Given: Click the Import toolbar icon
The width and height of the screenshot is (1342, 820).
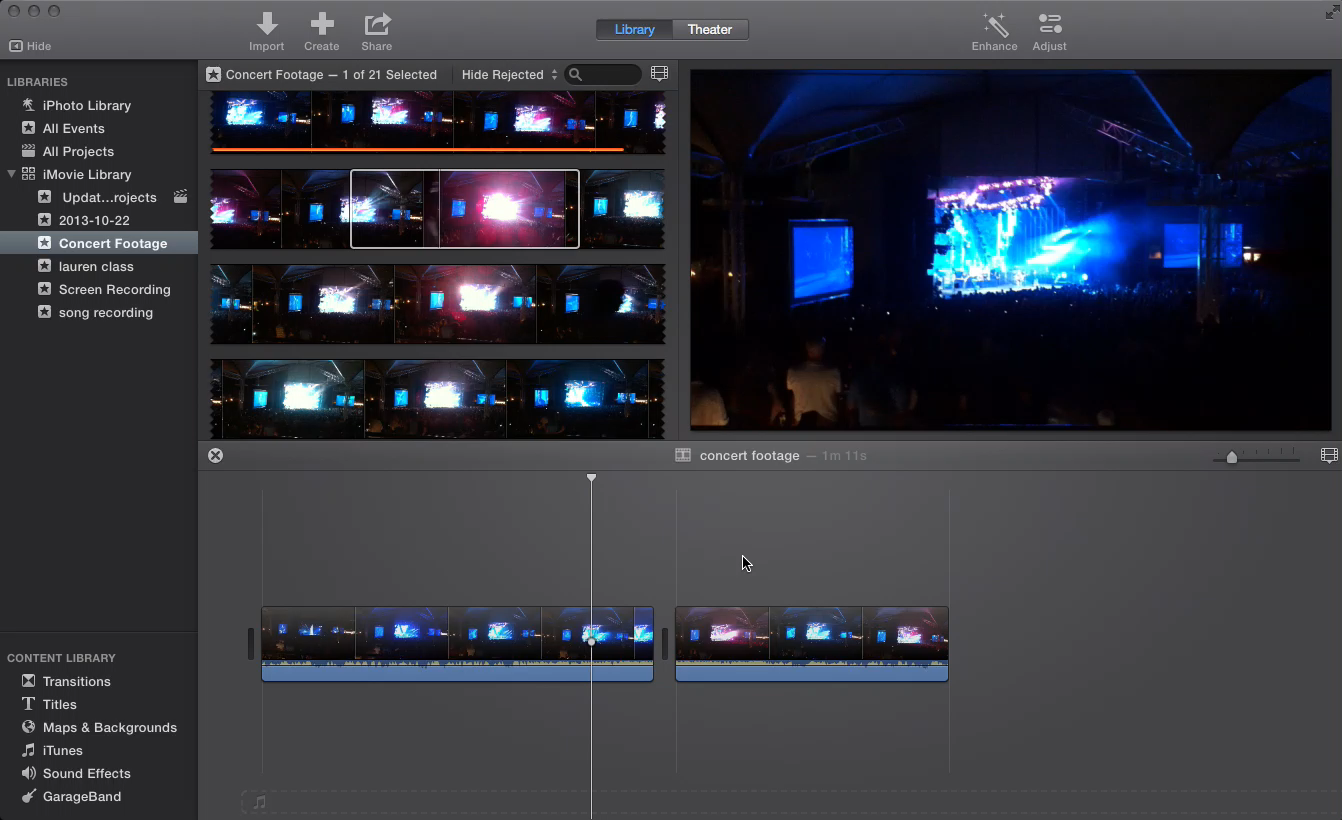Looking at the screenshot, I should (266, 31).
